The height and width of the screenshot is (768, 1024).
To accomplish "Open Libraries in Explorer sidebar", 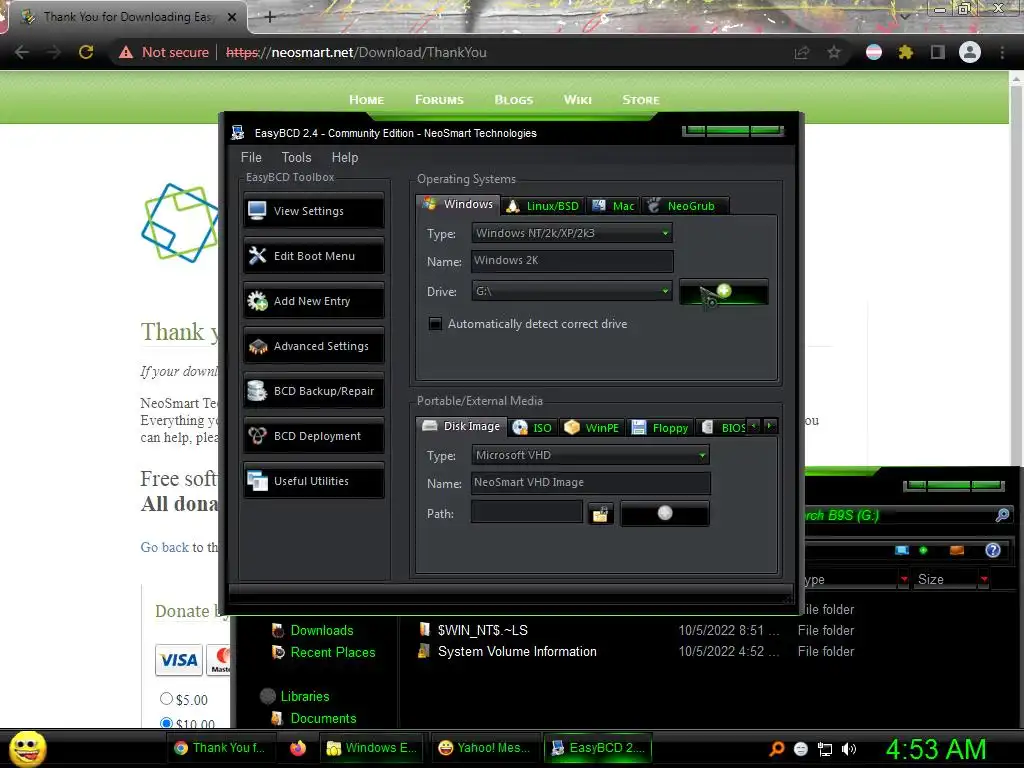I will (304, 696).
